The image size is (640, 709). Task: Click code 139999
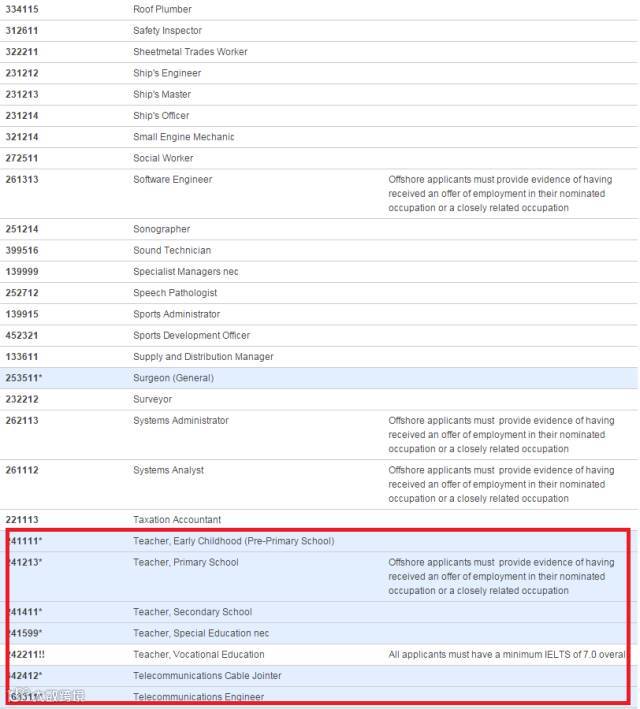tap(22, 271)
